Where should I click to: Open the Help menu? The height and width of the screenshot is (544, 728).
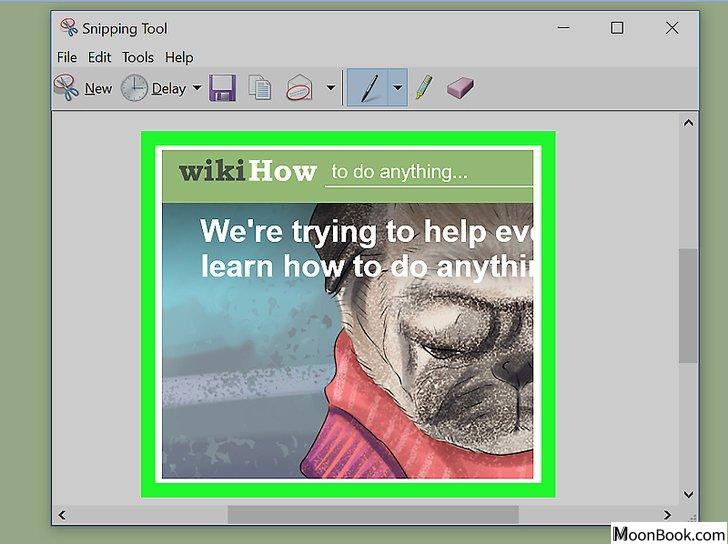(179, 58)
